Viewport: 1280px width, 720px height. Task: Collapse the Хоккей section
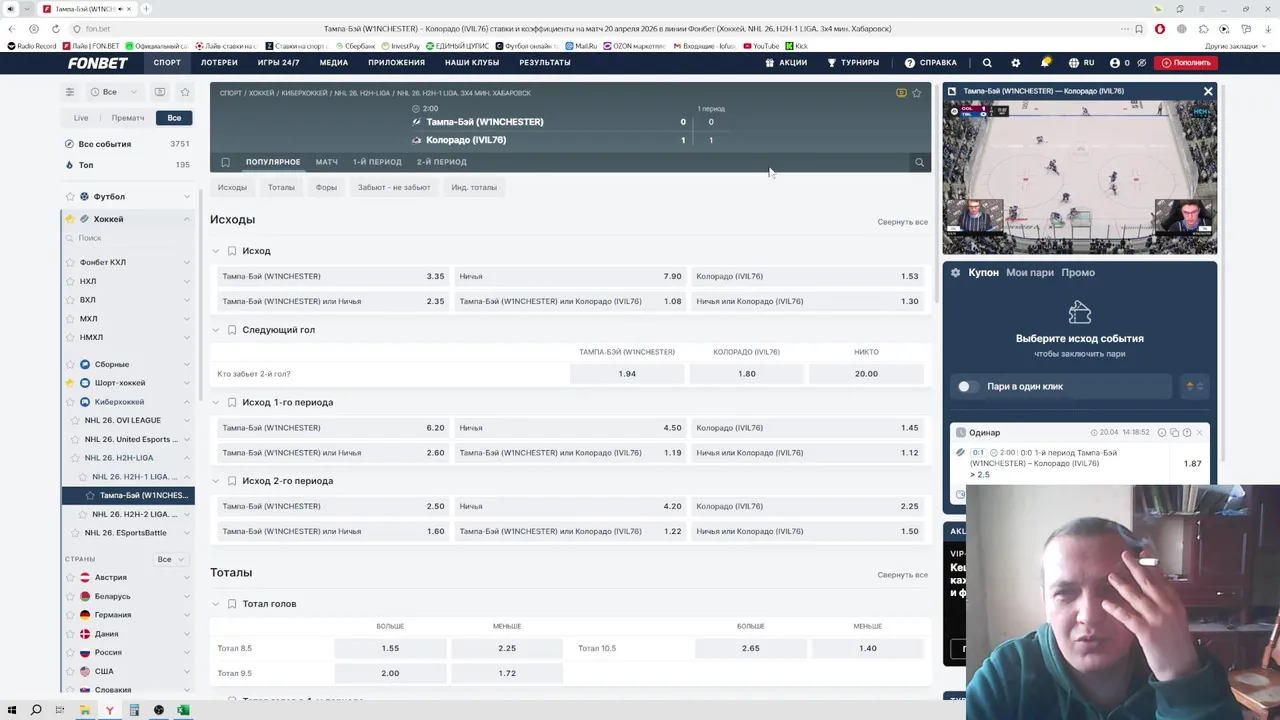click(186, 219)
